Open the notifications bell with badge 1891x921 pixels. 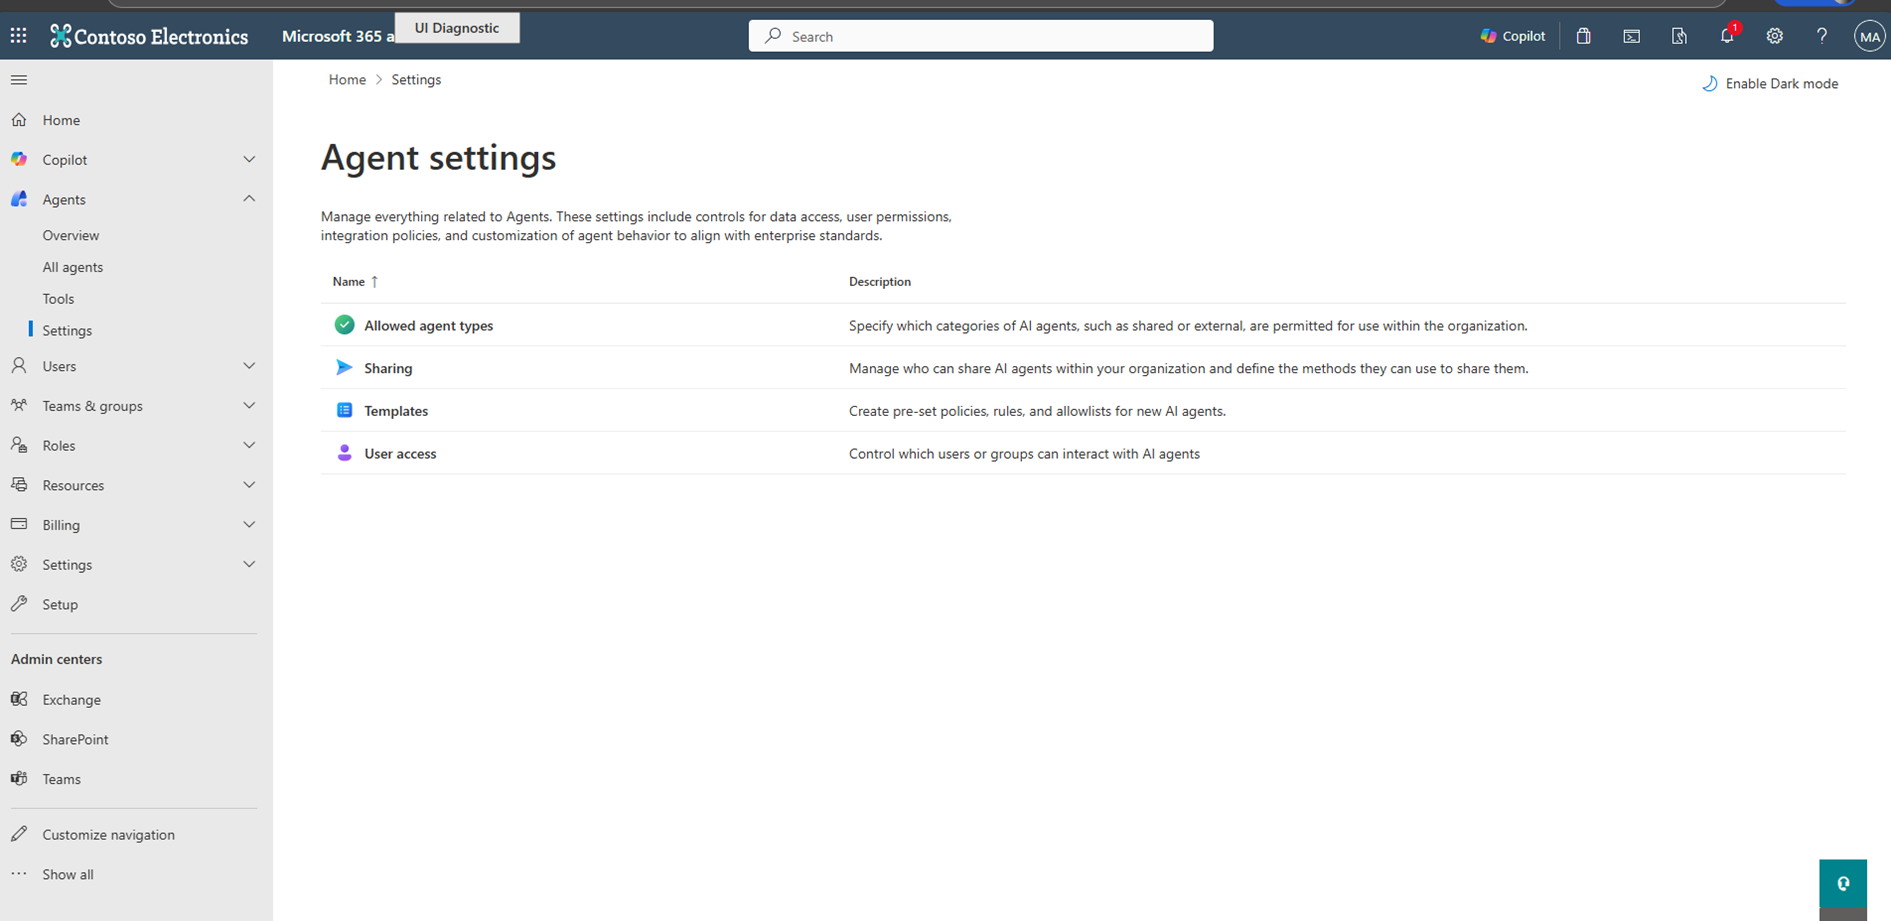point(1726,36)
